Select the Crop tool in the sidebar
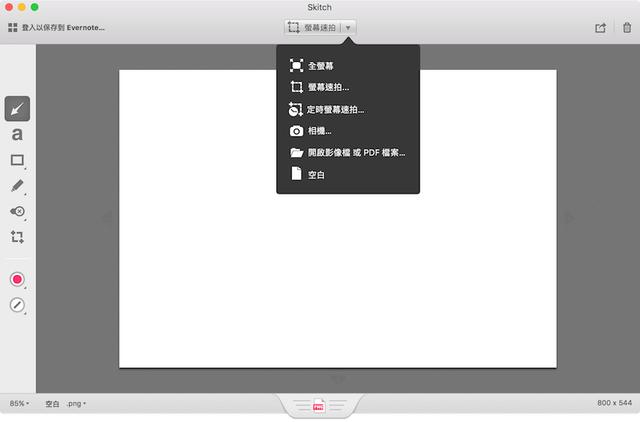640x422 pixels. pyautogui.click(x=17, y=237)
